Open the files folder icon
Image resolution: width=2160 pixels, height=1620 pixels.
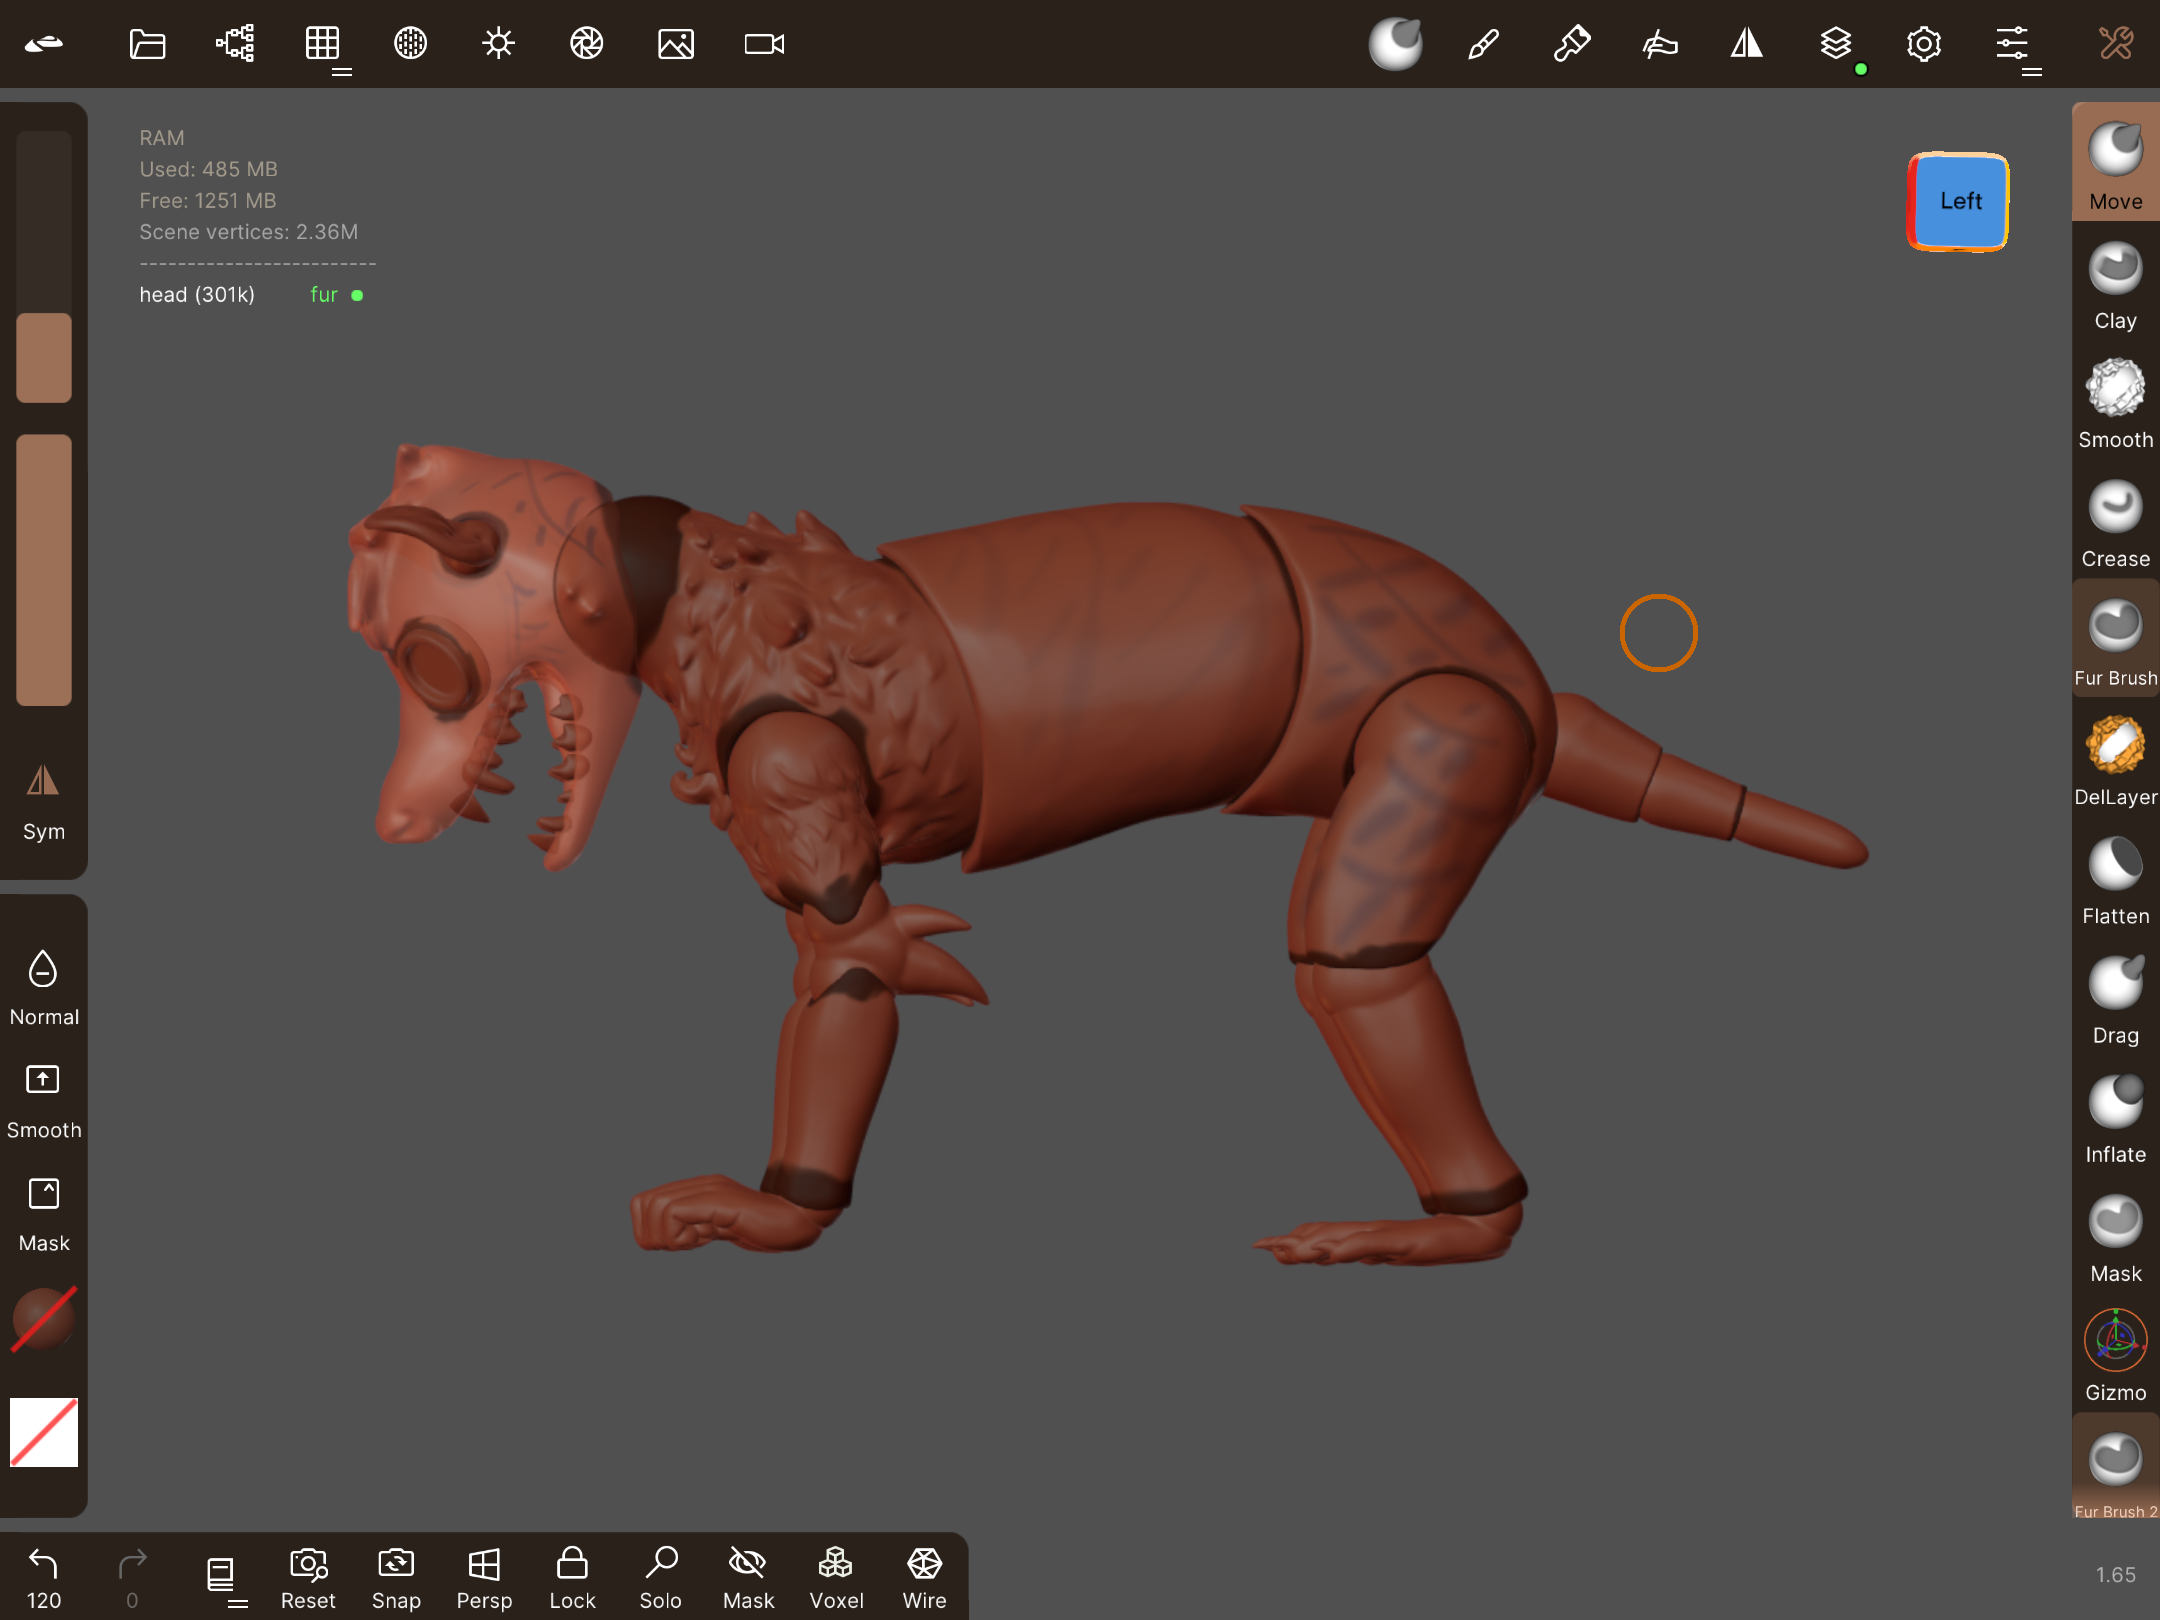tap(147, 44)
